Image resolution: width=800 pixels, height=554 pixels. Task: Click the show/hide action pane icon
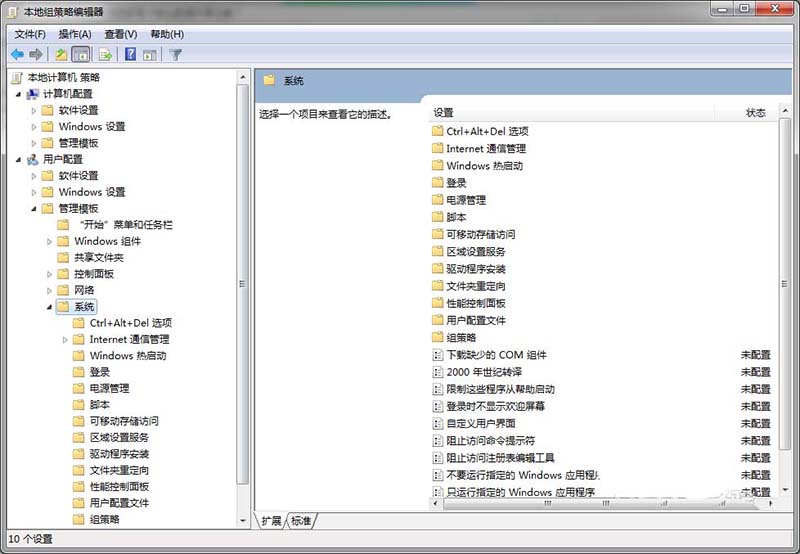pyautogui.click(x=150, y=54)
